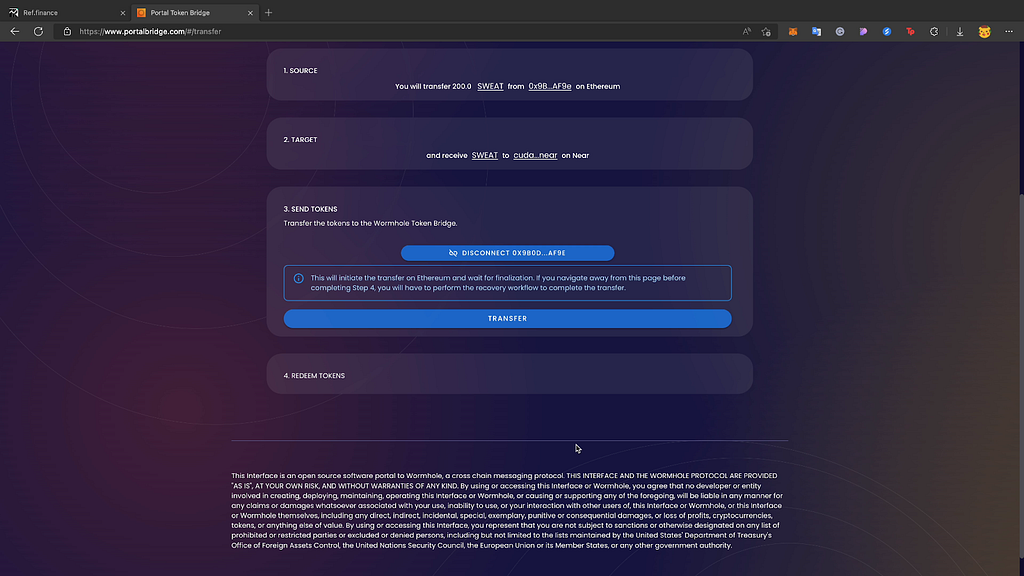Open the purple gradient extension icon
Screen dimensions: 1024x576
863,31
